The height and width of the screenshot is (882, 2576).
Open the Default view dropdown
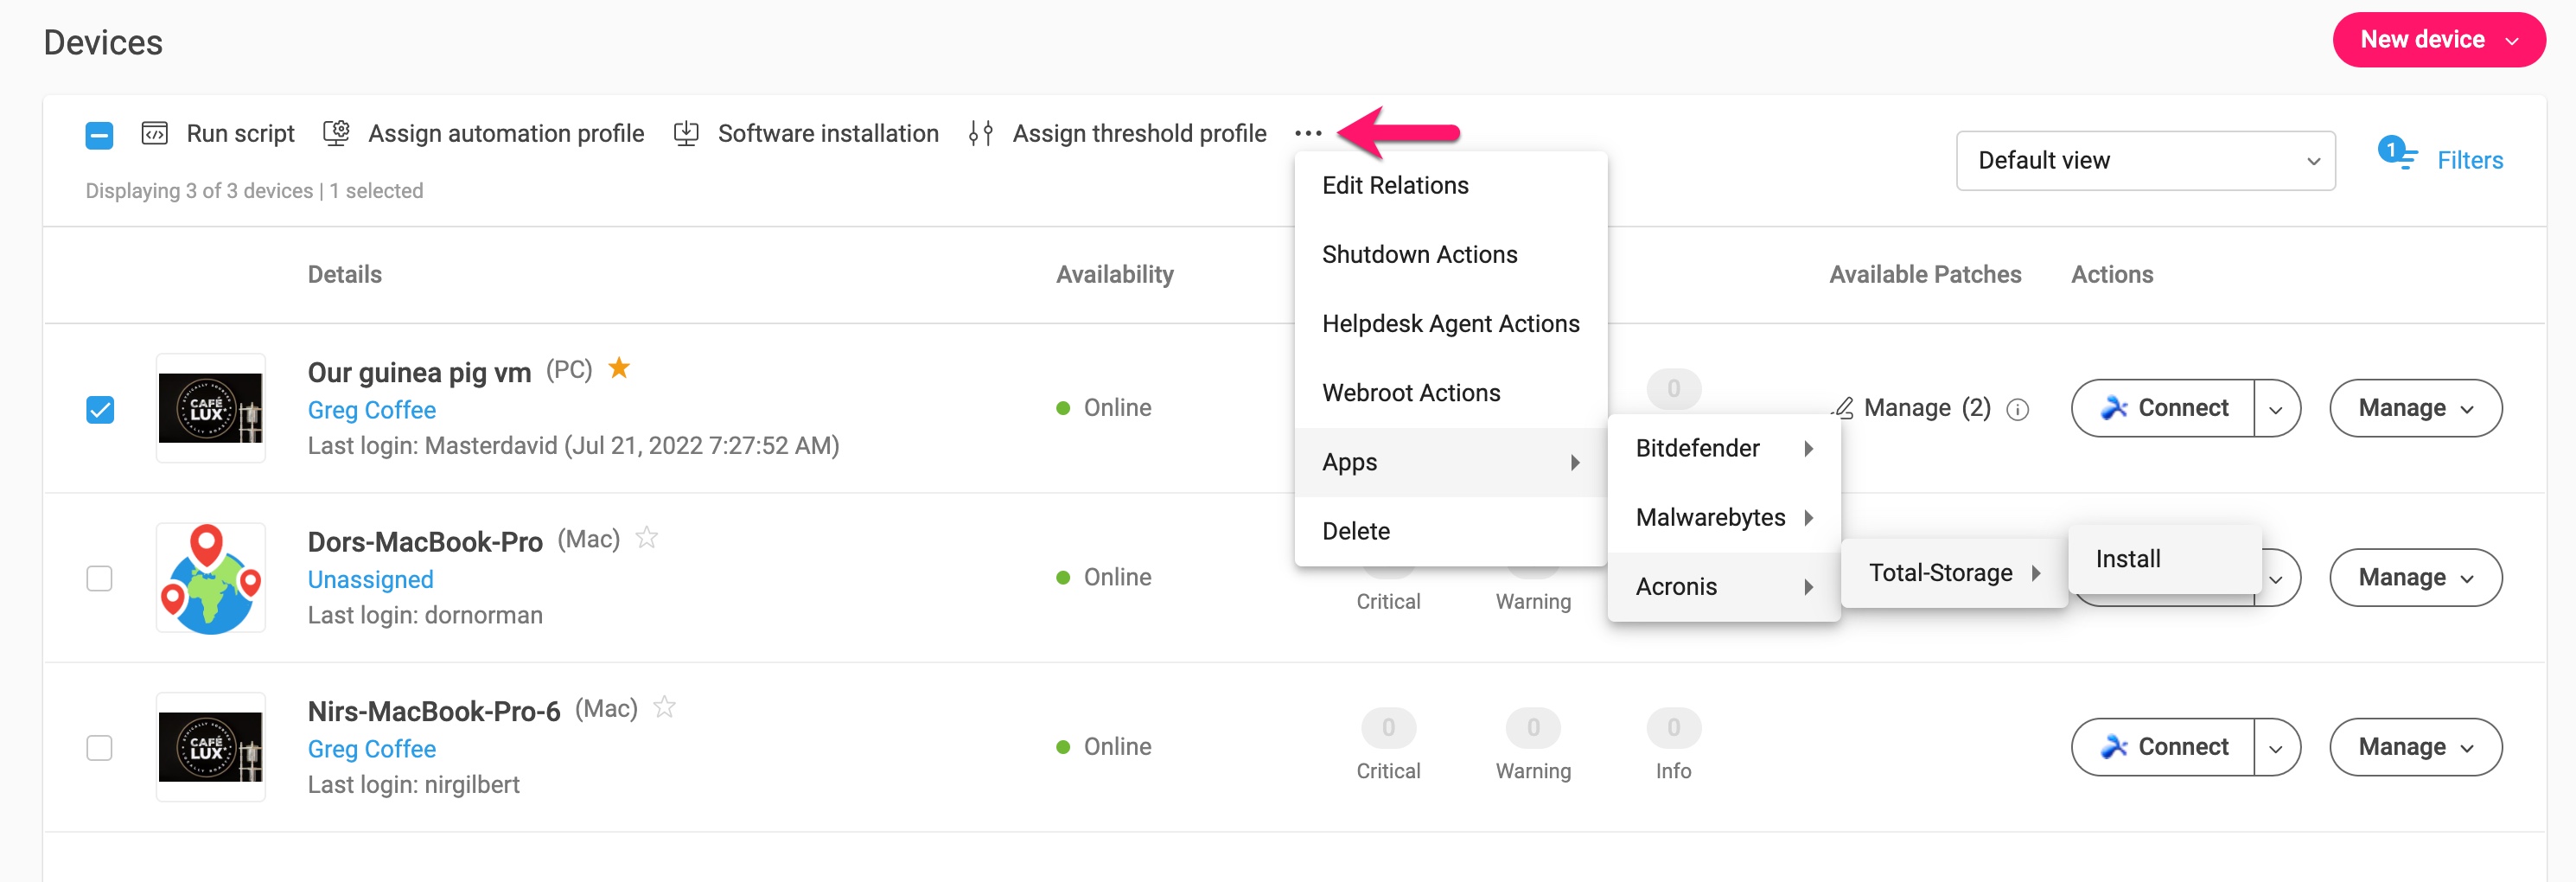click(2145, 160)
